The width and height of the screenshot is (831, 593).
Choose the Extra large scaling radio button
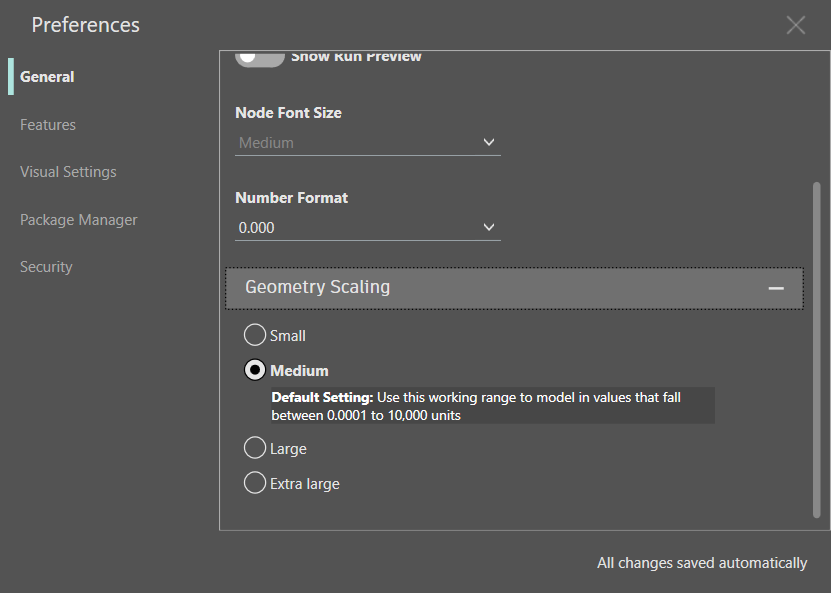click(x=255, y=483)
